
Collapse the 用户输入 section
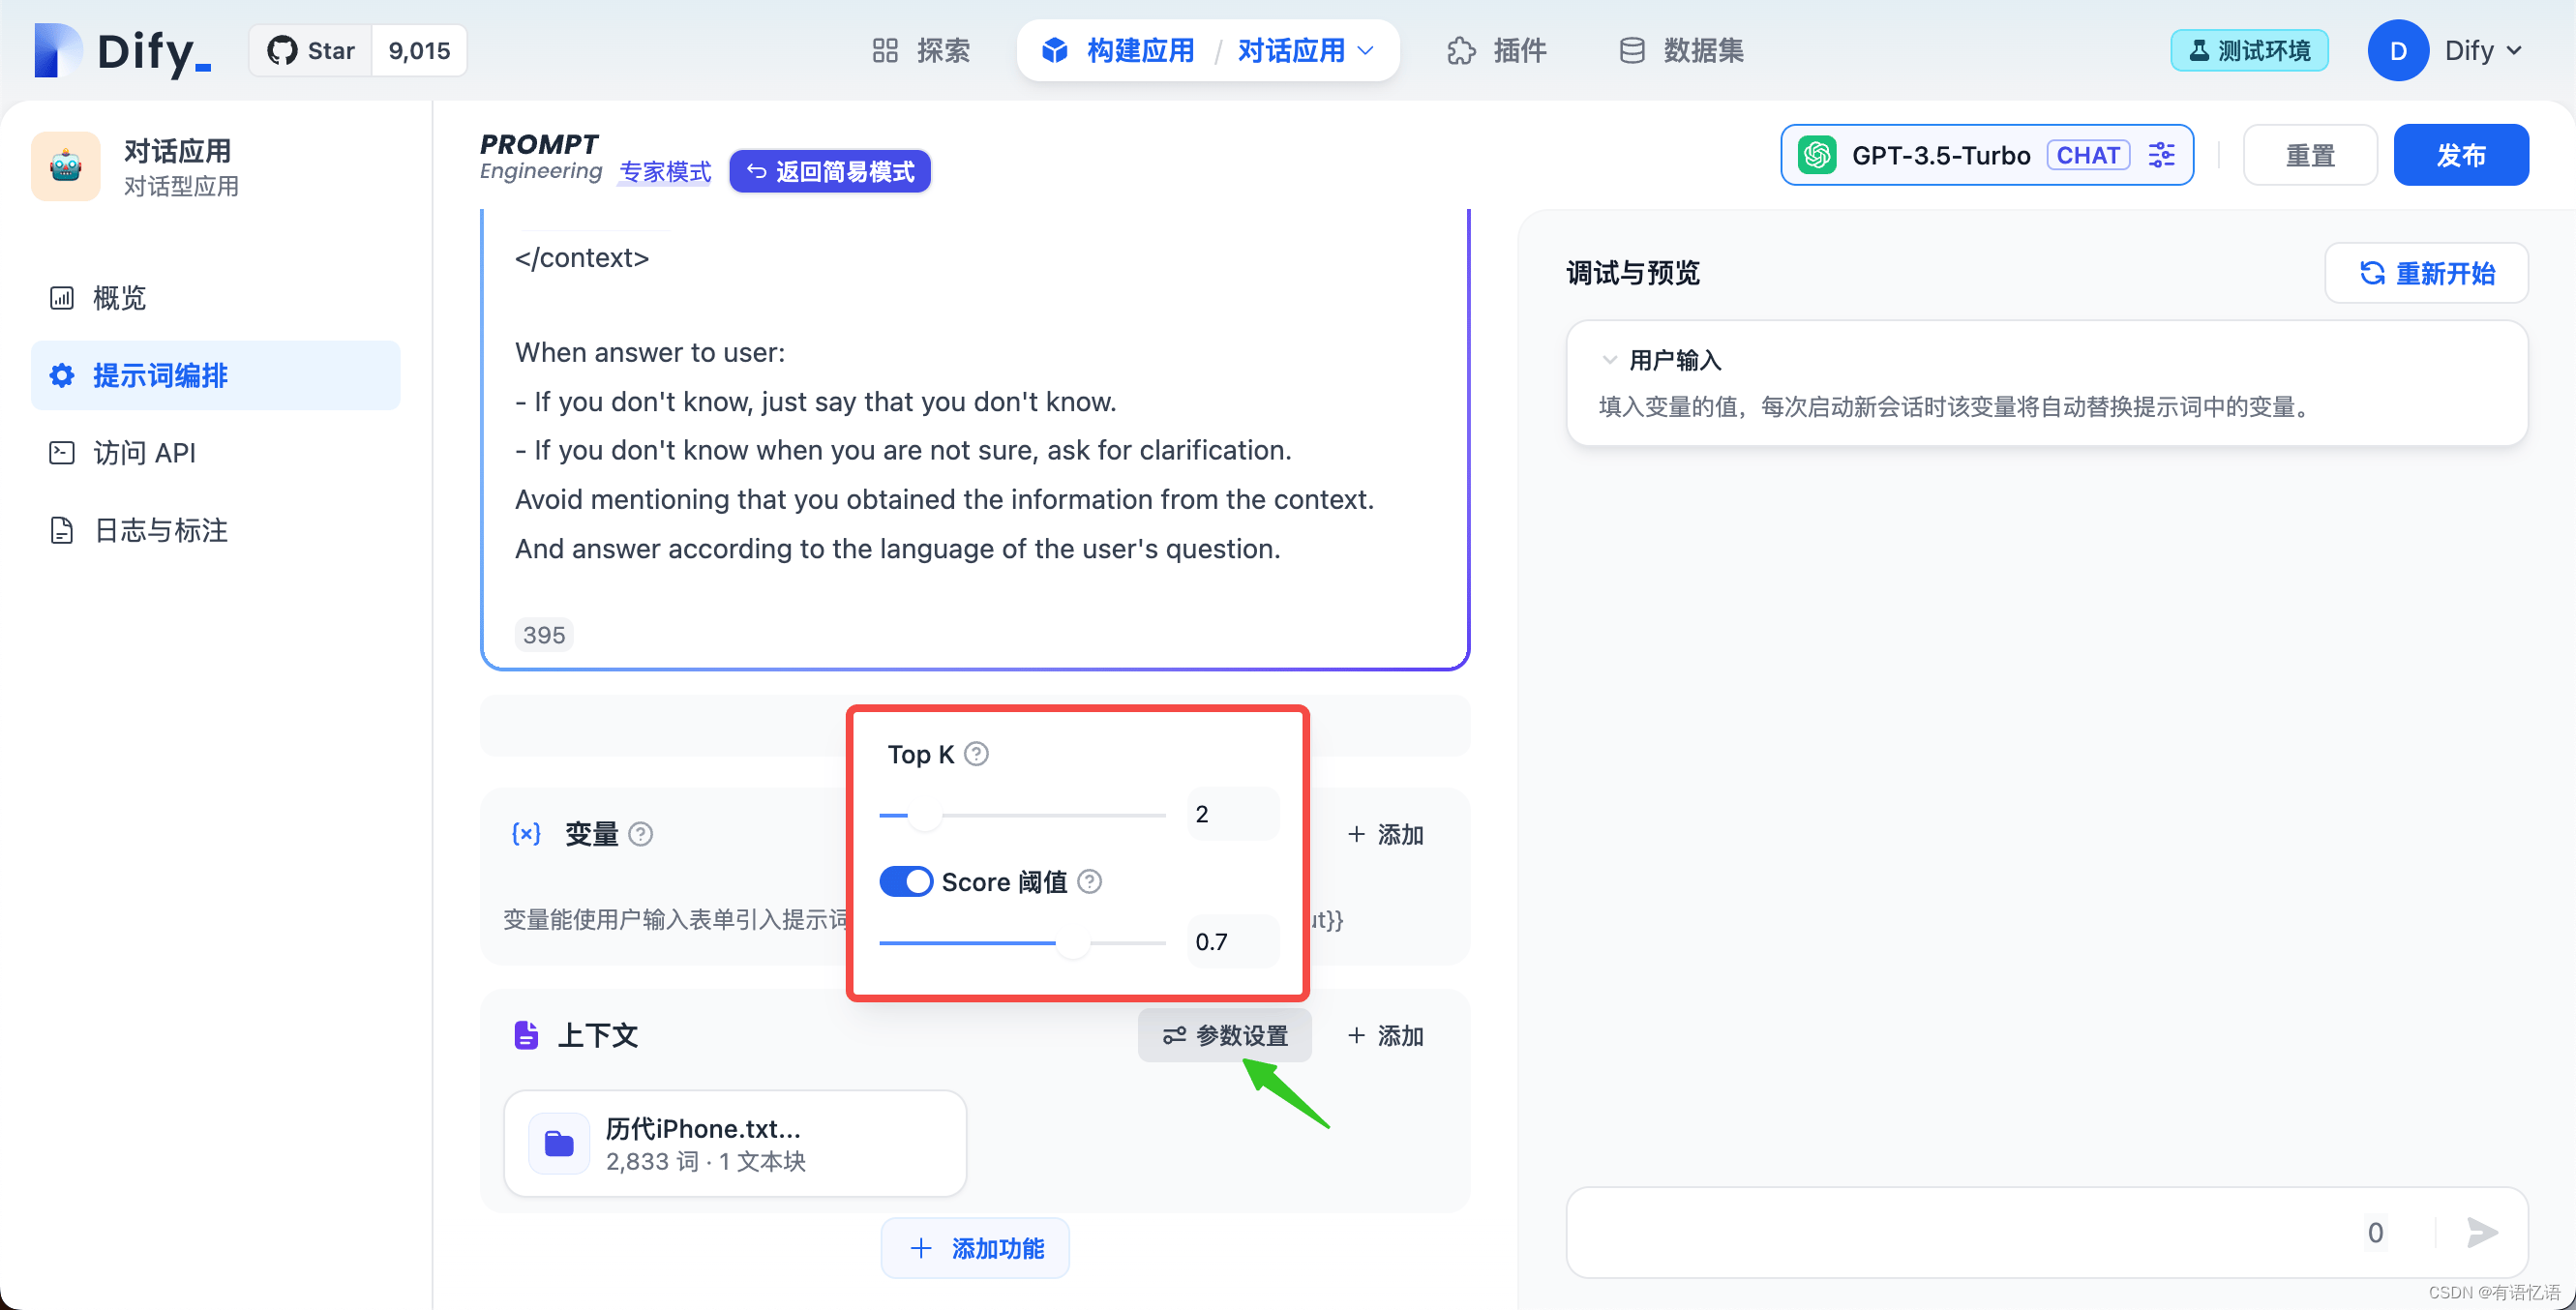pyautogui.click(x=1609, y=360)
